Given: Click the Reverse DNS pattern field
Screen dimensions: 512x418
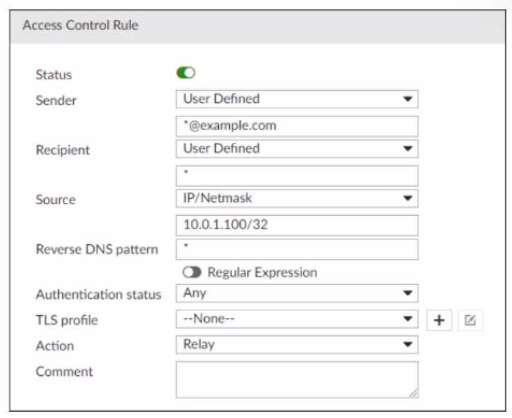Looking at the screenshot, I should click(x=297, y=250).
